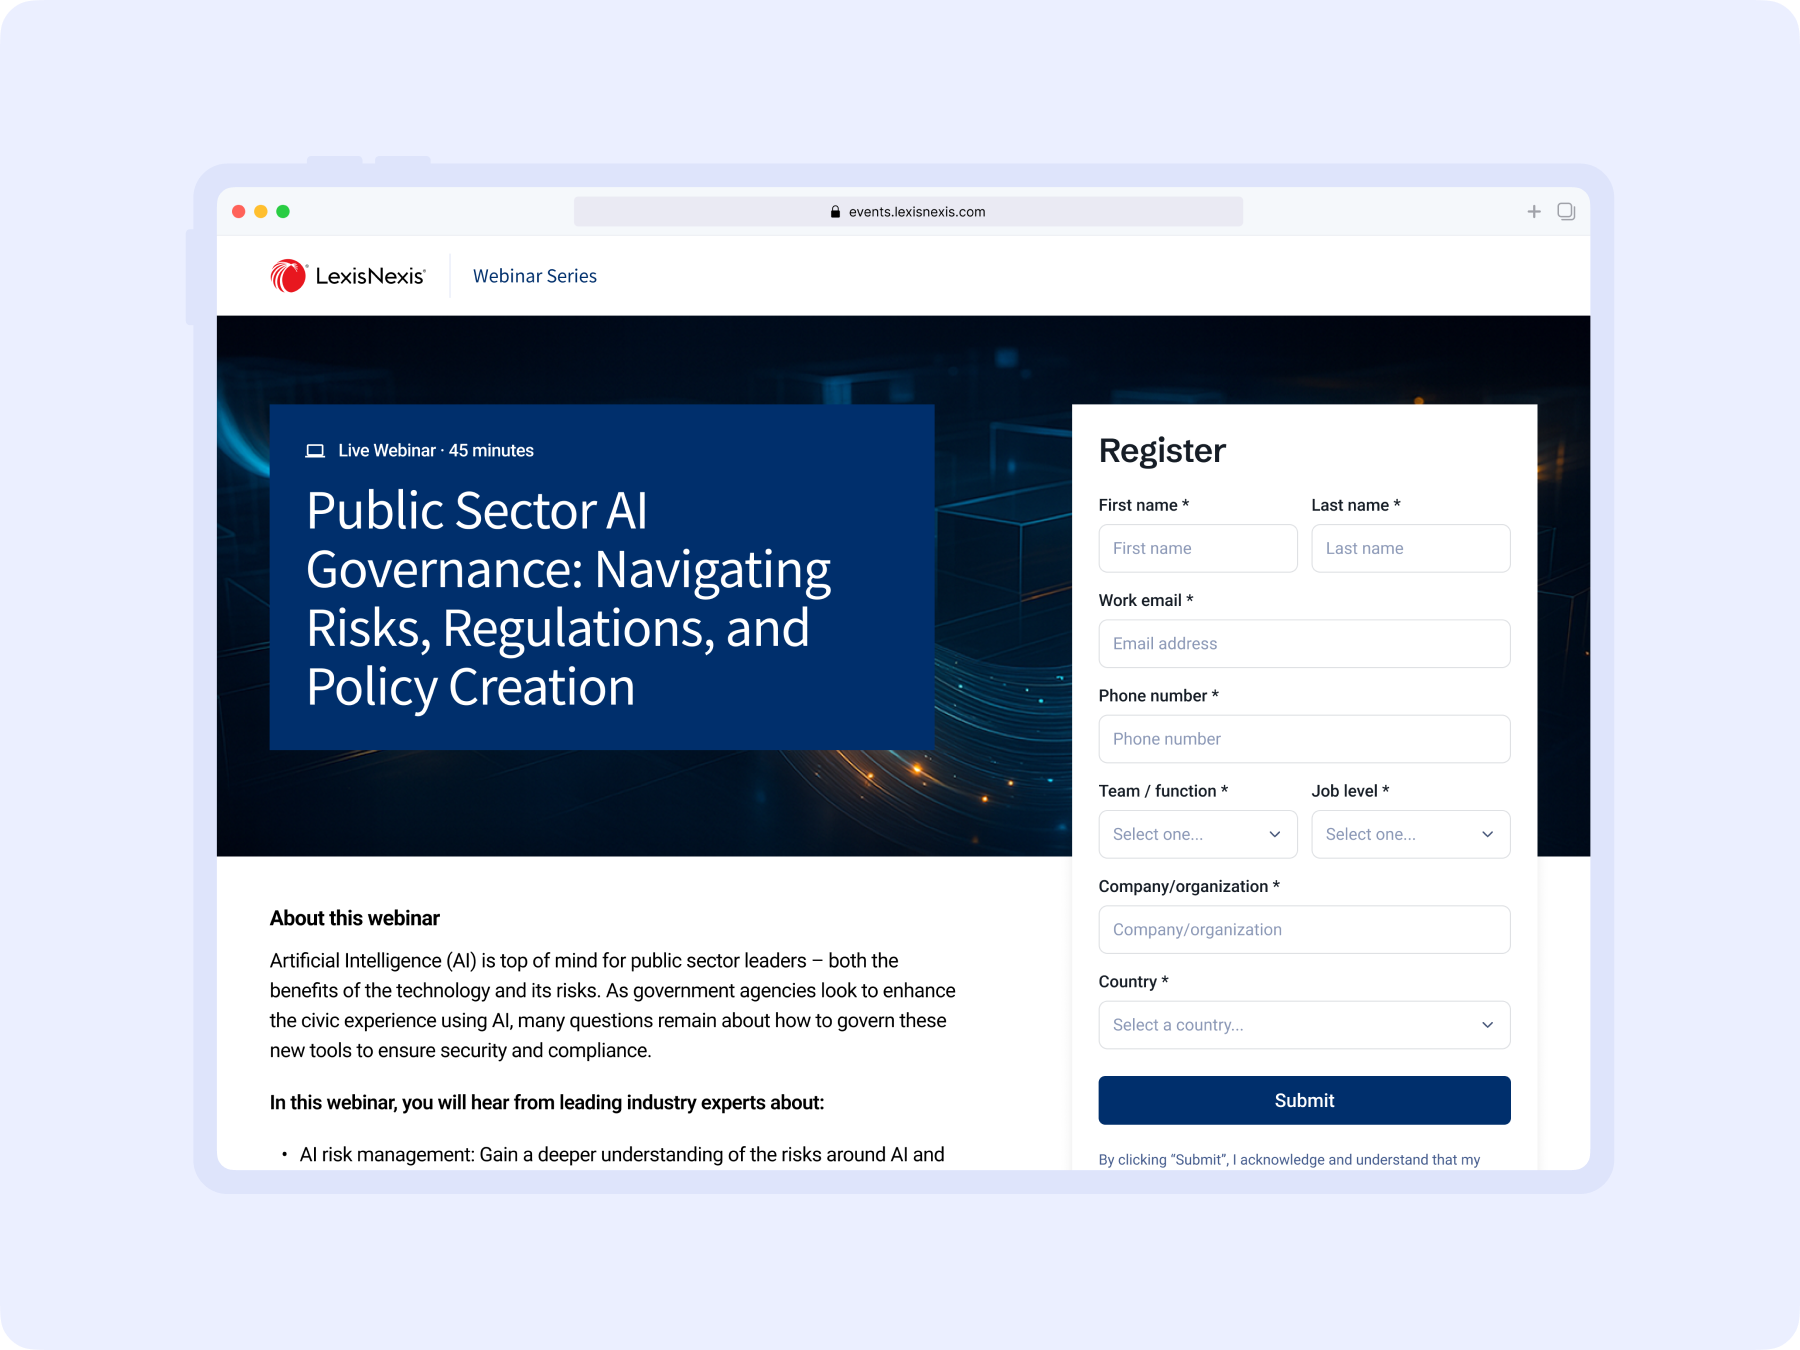Image resolution: width=1800 pixels, height=1350 pixels.
Task: Click the 'Work email *' field label
Action: coord(1146,601)
